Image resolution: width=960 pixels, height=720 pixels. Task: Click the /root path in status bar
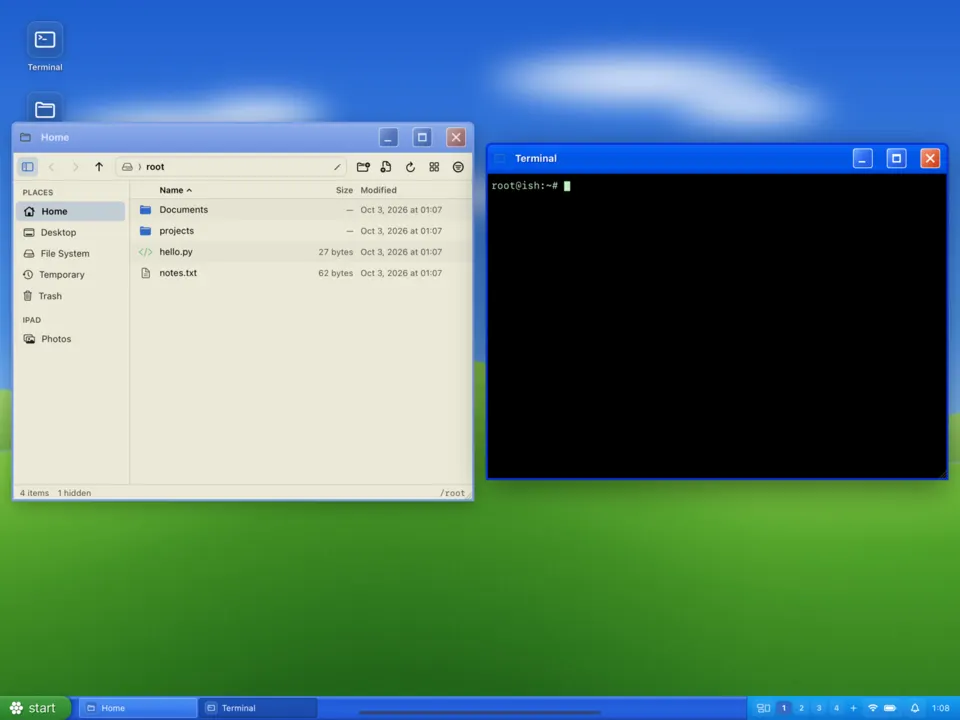452,493
